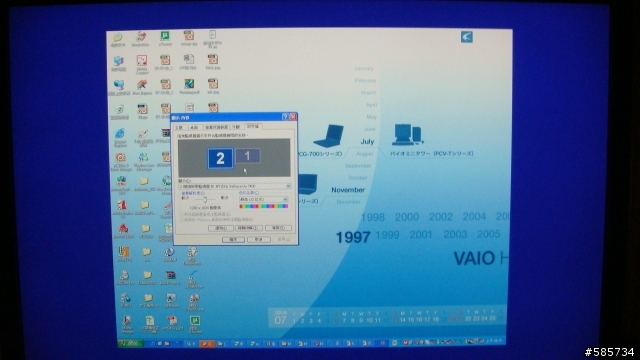Click the color spectrum preview bar

[x=263, y=207]
